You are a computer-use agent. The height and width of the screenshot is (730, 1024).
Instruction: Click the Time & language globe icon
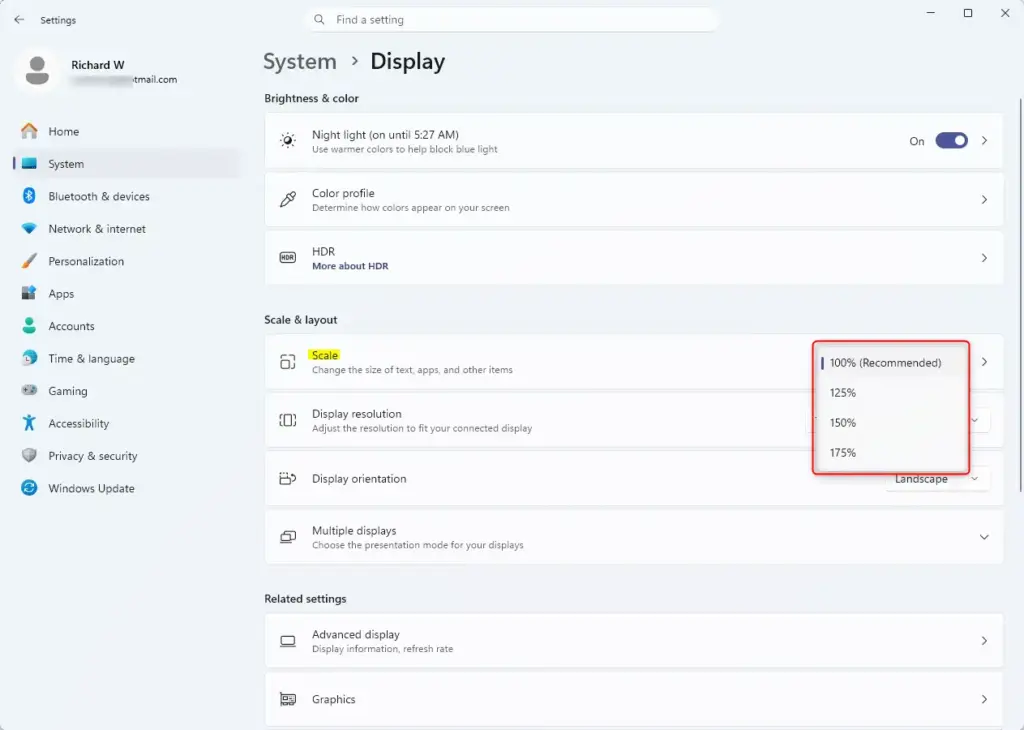[29, 358]
